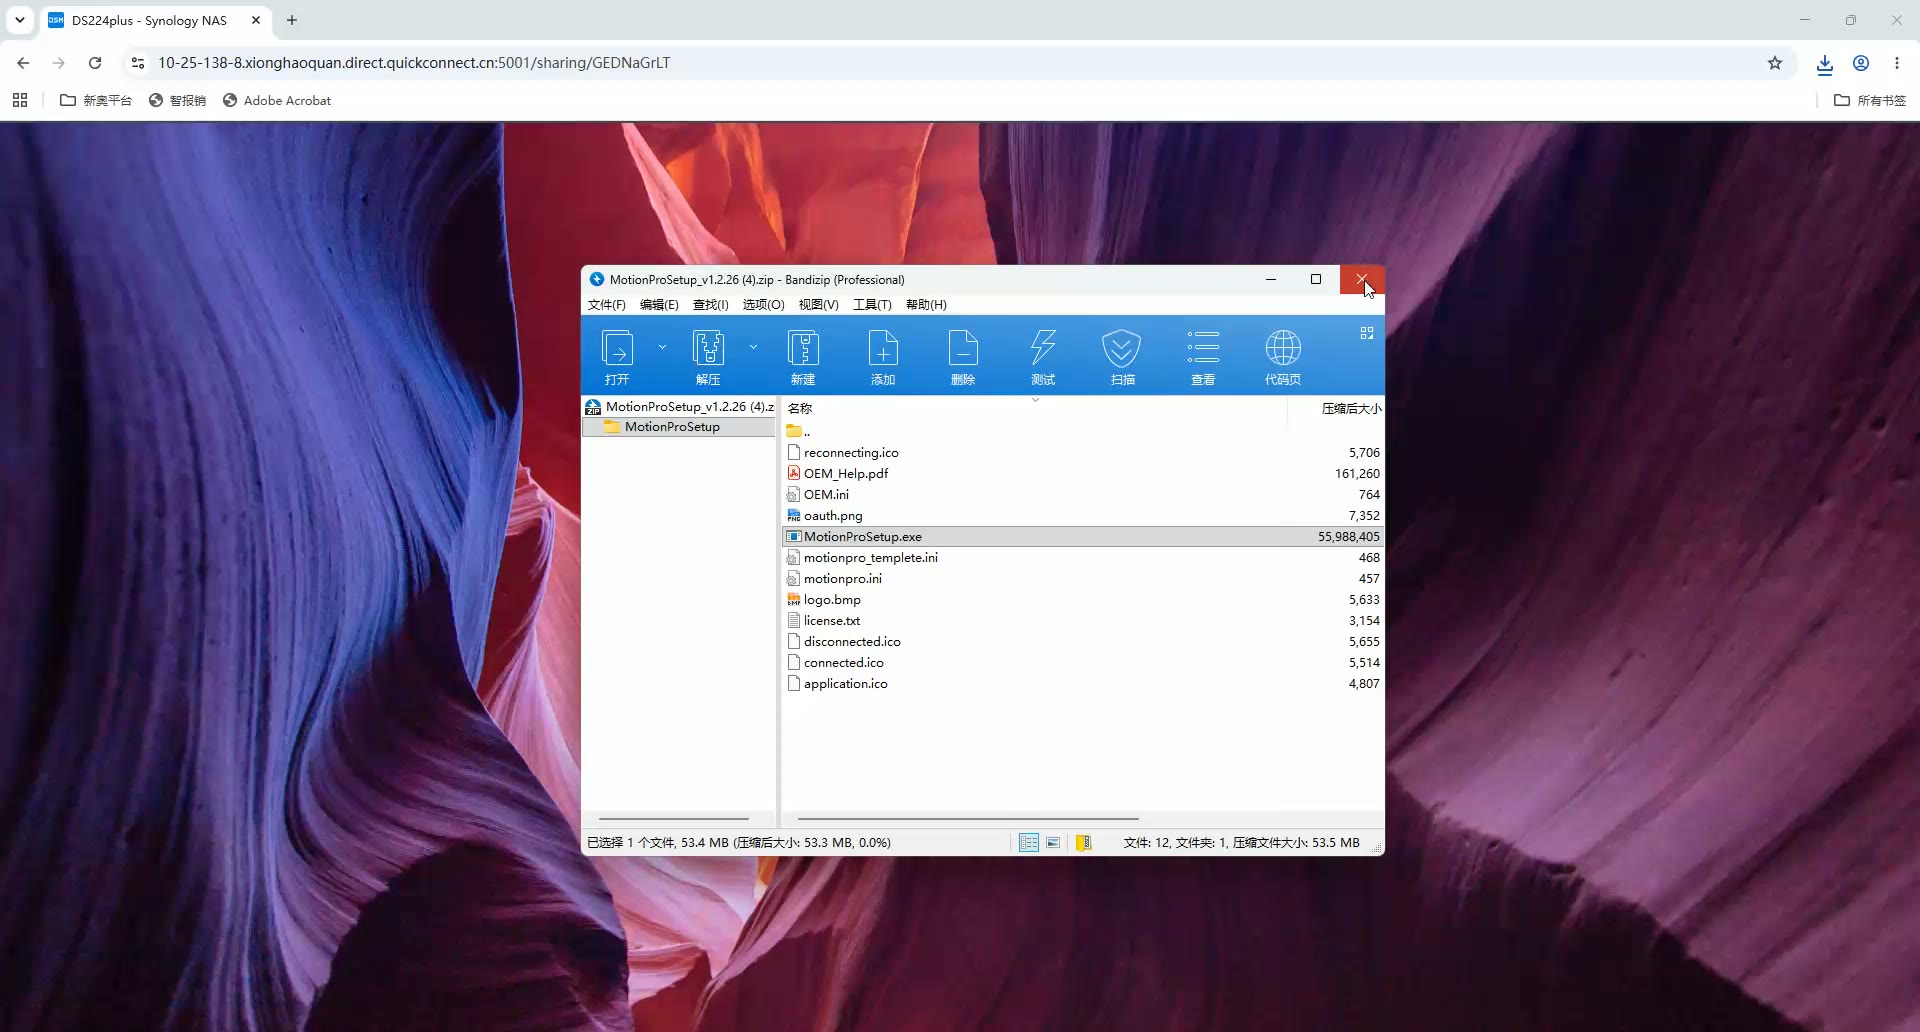Select MotionProSetup folder in the tree
1920x1032 pixels.
point(672,427)
